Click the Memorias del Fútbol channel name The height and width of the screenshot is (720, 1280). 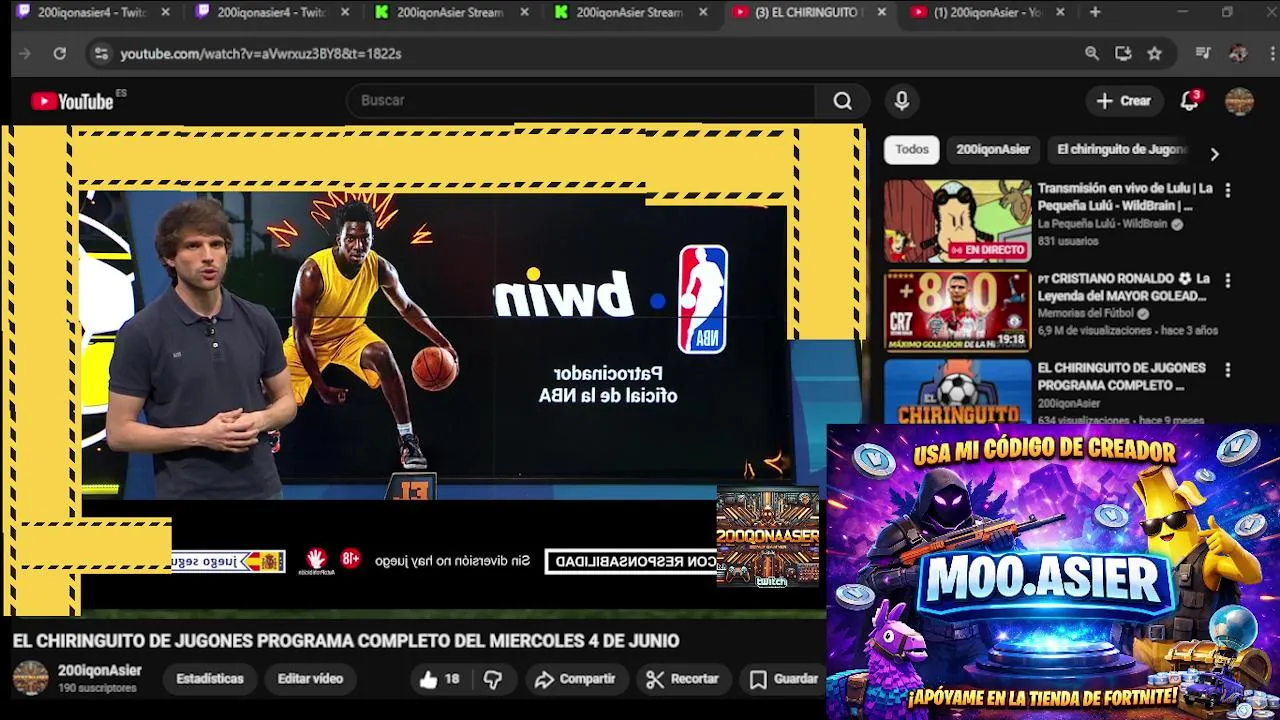pyautogui.click(x=1086, y=314)
